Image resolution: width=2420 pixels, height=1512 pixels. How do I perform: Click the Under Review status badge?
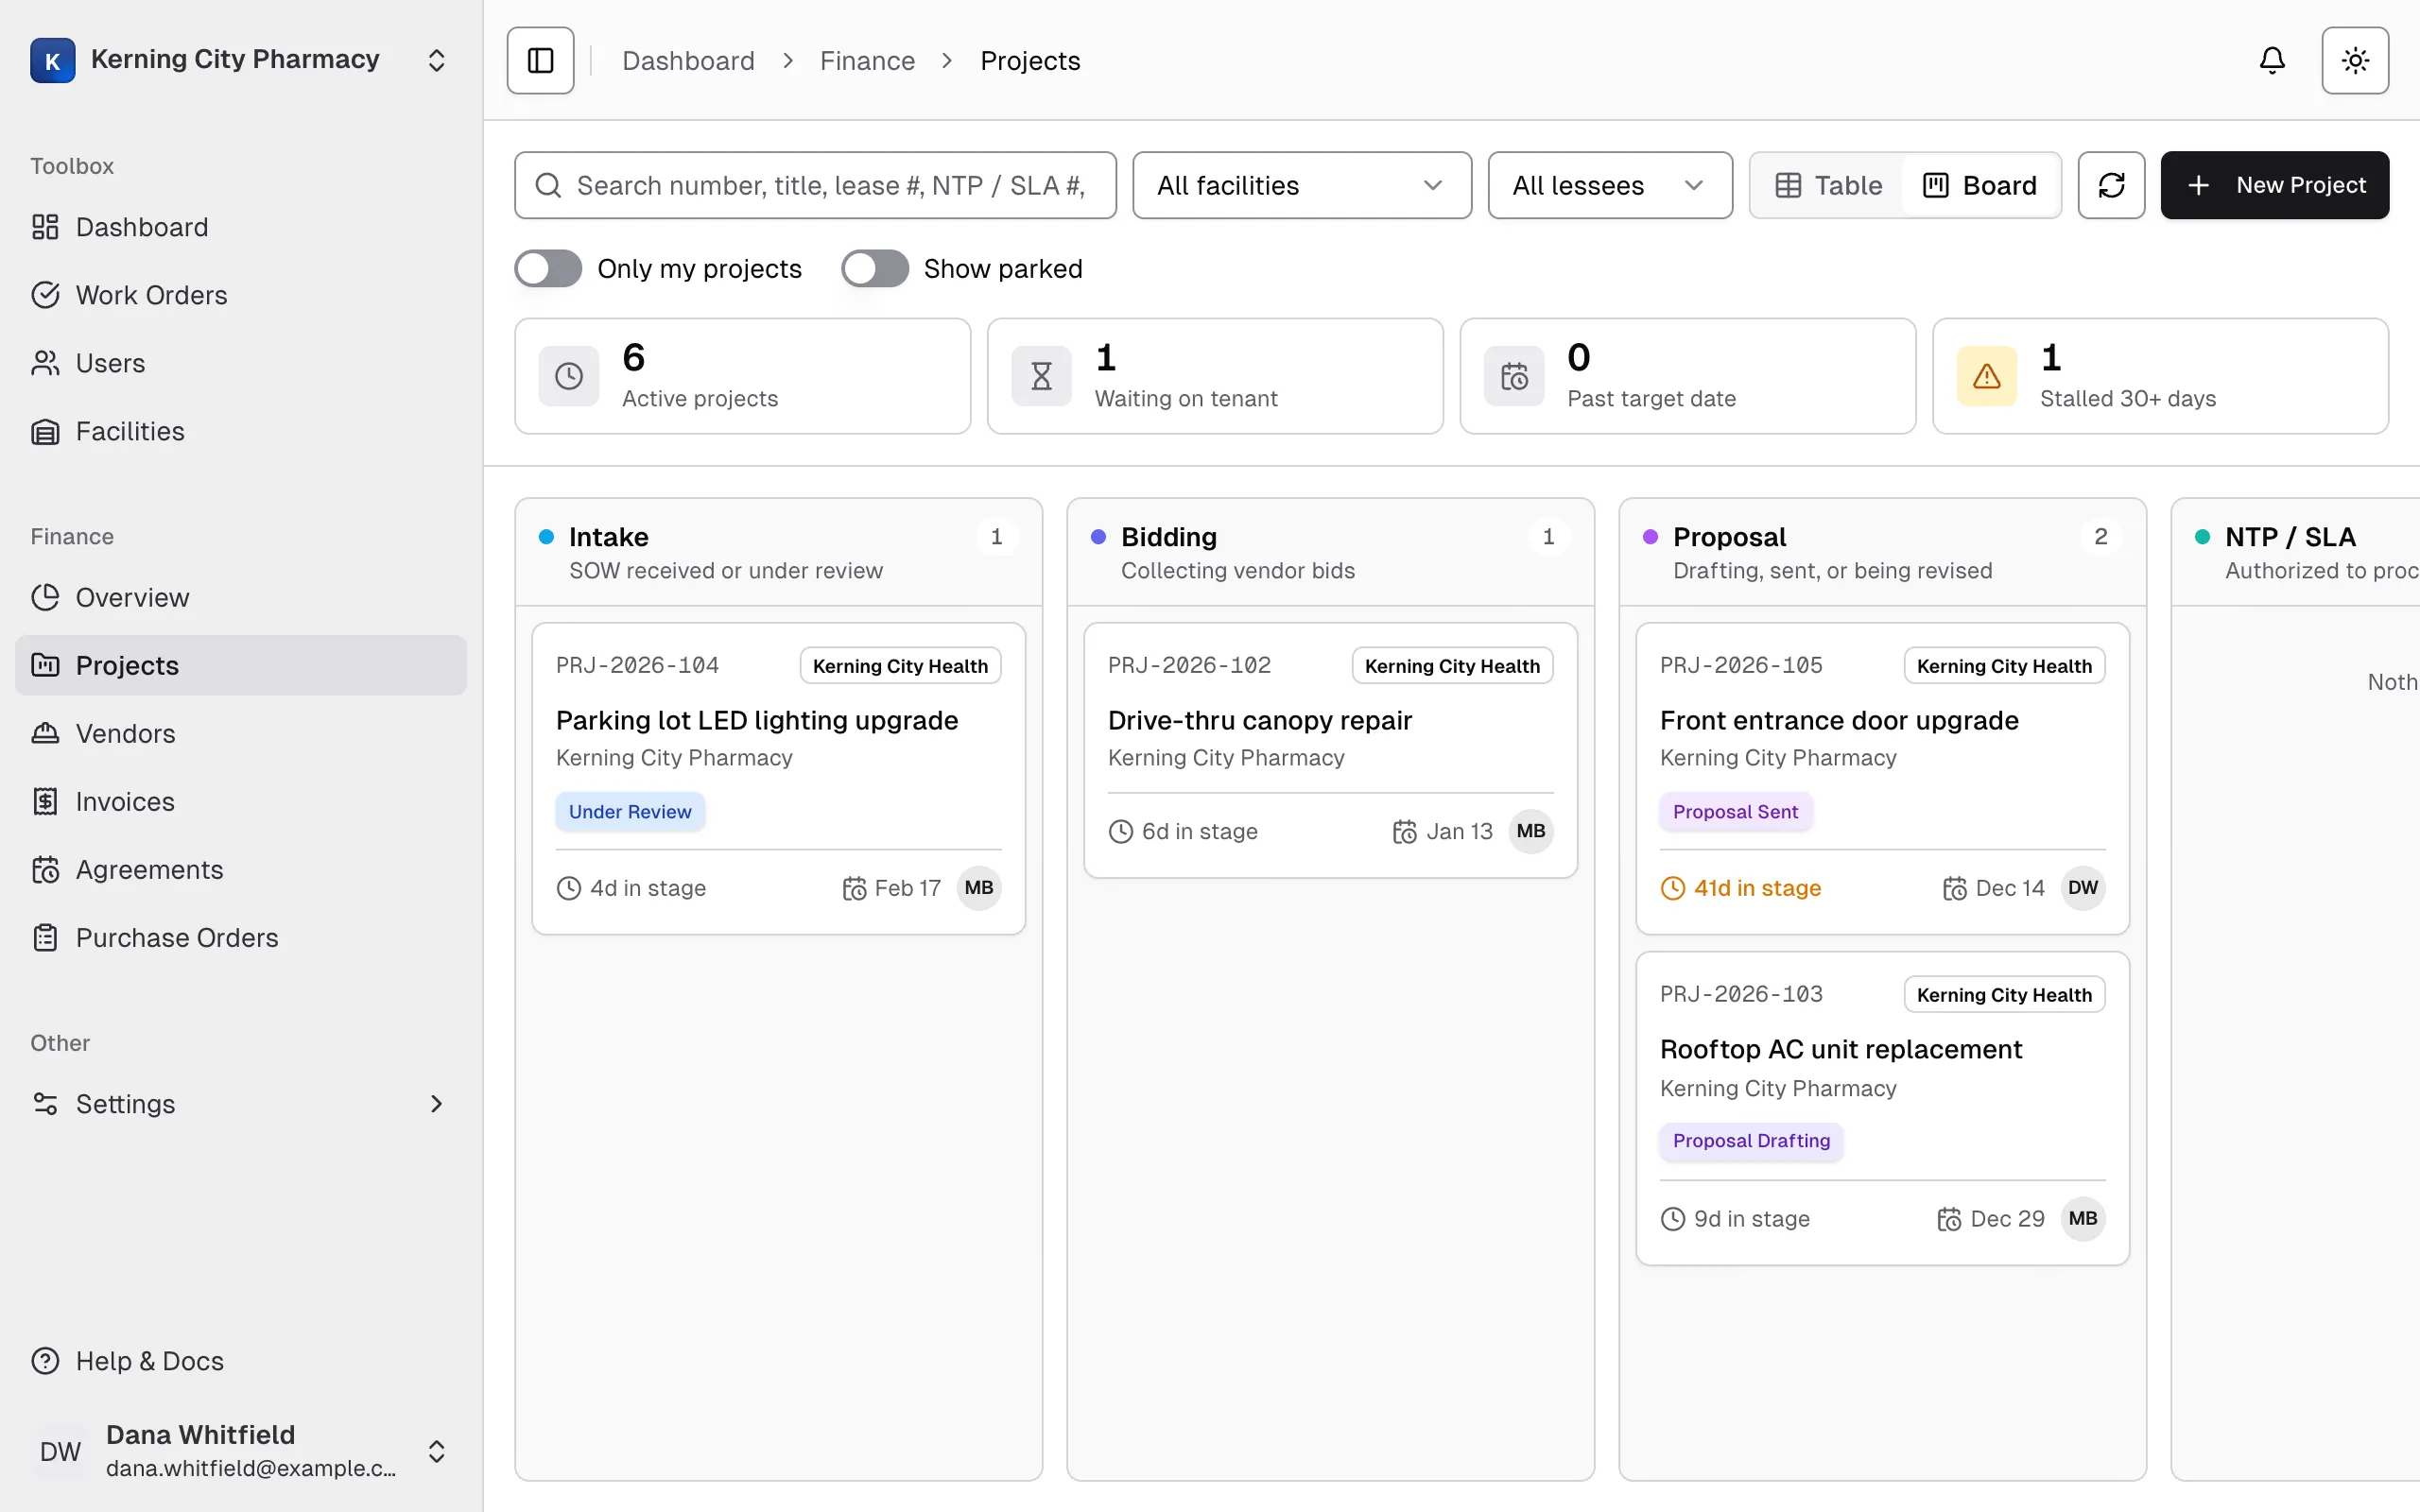pos(630,812)
